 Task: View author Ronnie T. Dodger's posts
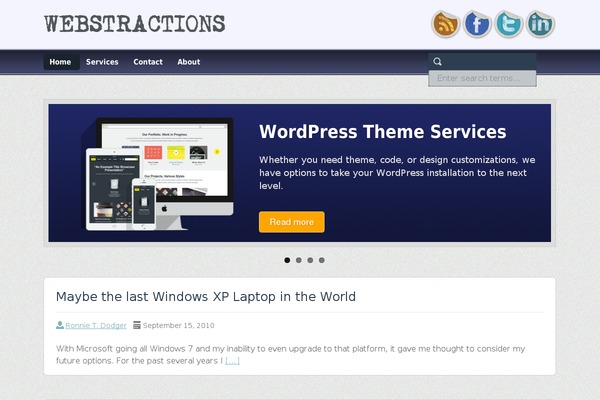[96, 325]
